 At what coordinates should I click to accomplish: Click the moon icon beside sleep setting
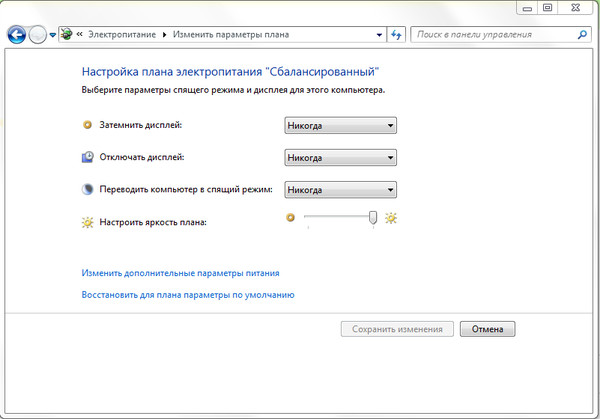click(x=88, y=189)
